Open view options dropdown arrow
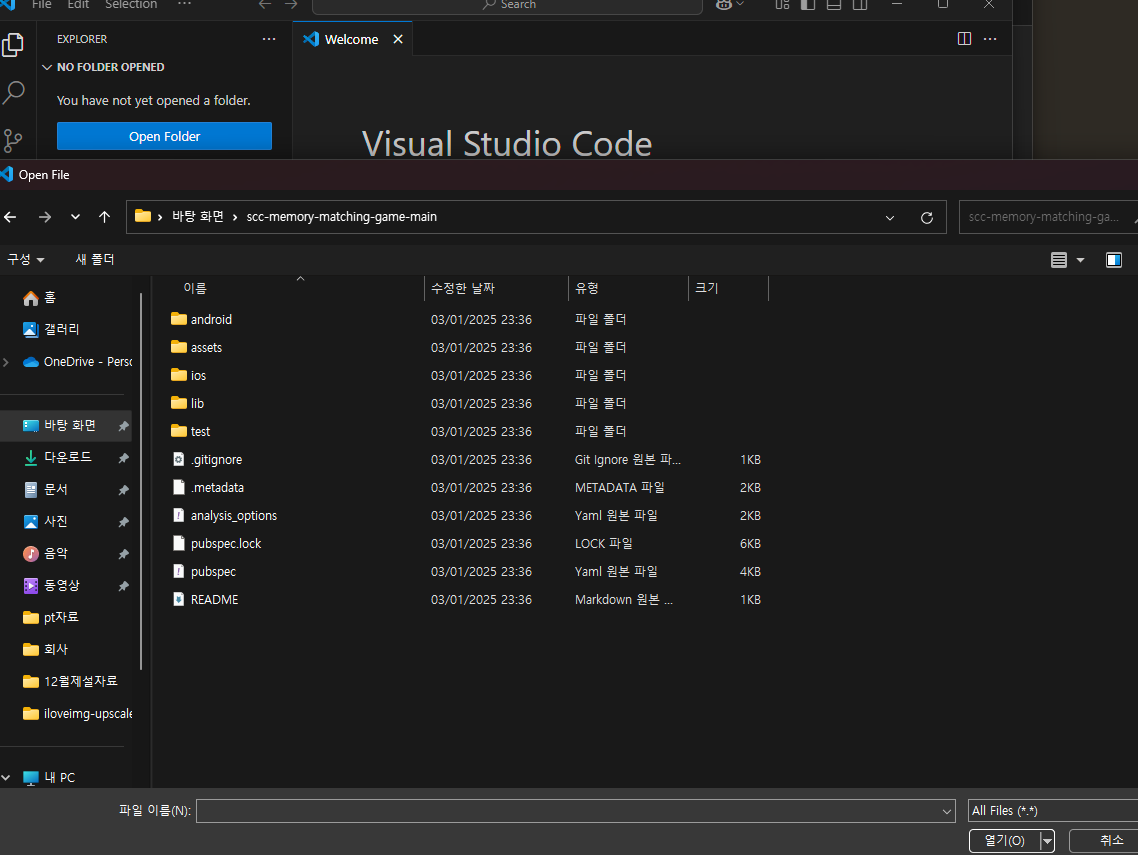Screen dimensions: 1138x855 click(1080, 260)
